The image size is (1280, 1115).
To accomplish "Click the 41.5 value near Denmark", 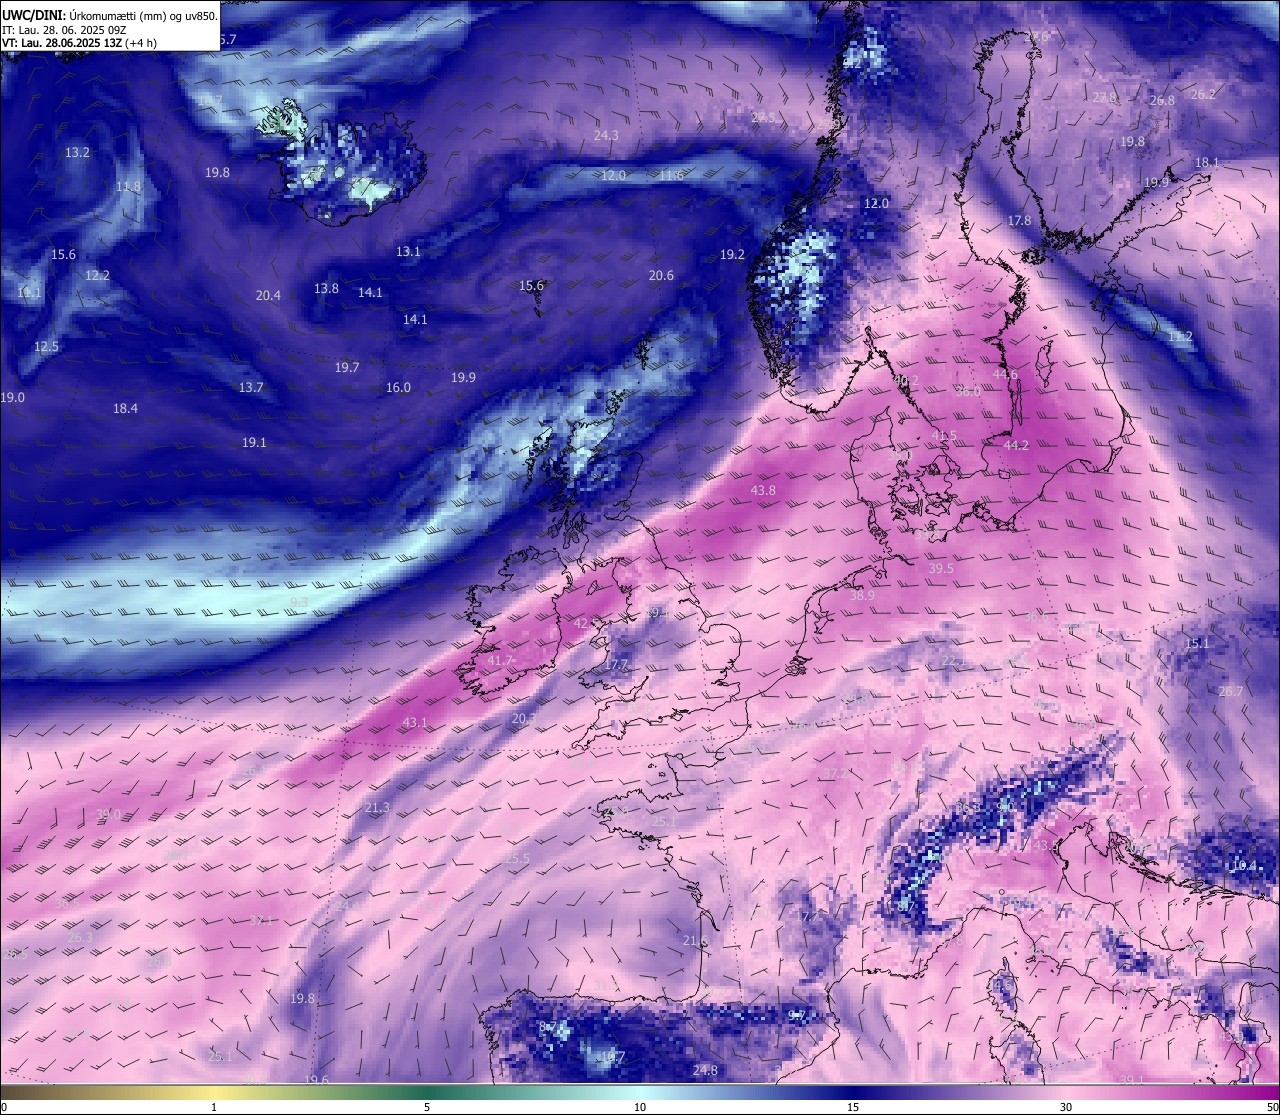I will (944, 436).
